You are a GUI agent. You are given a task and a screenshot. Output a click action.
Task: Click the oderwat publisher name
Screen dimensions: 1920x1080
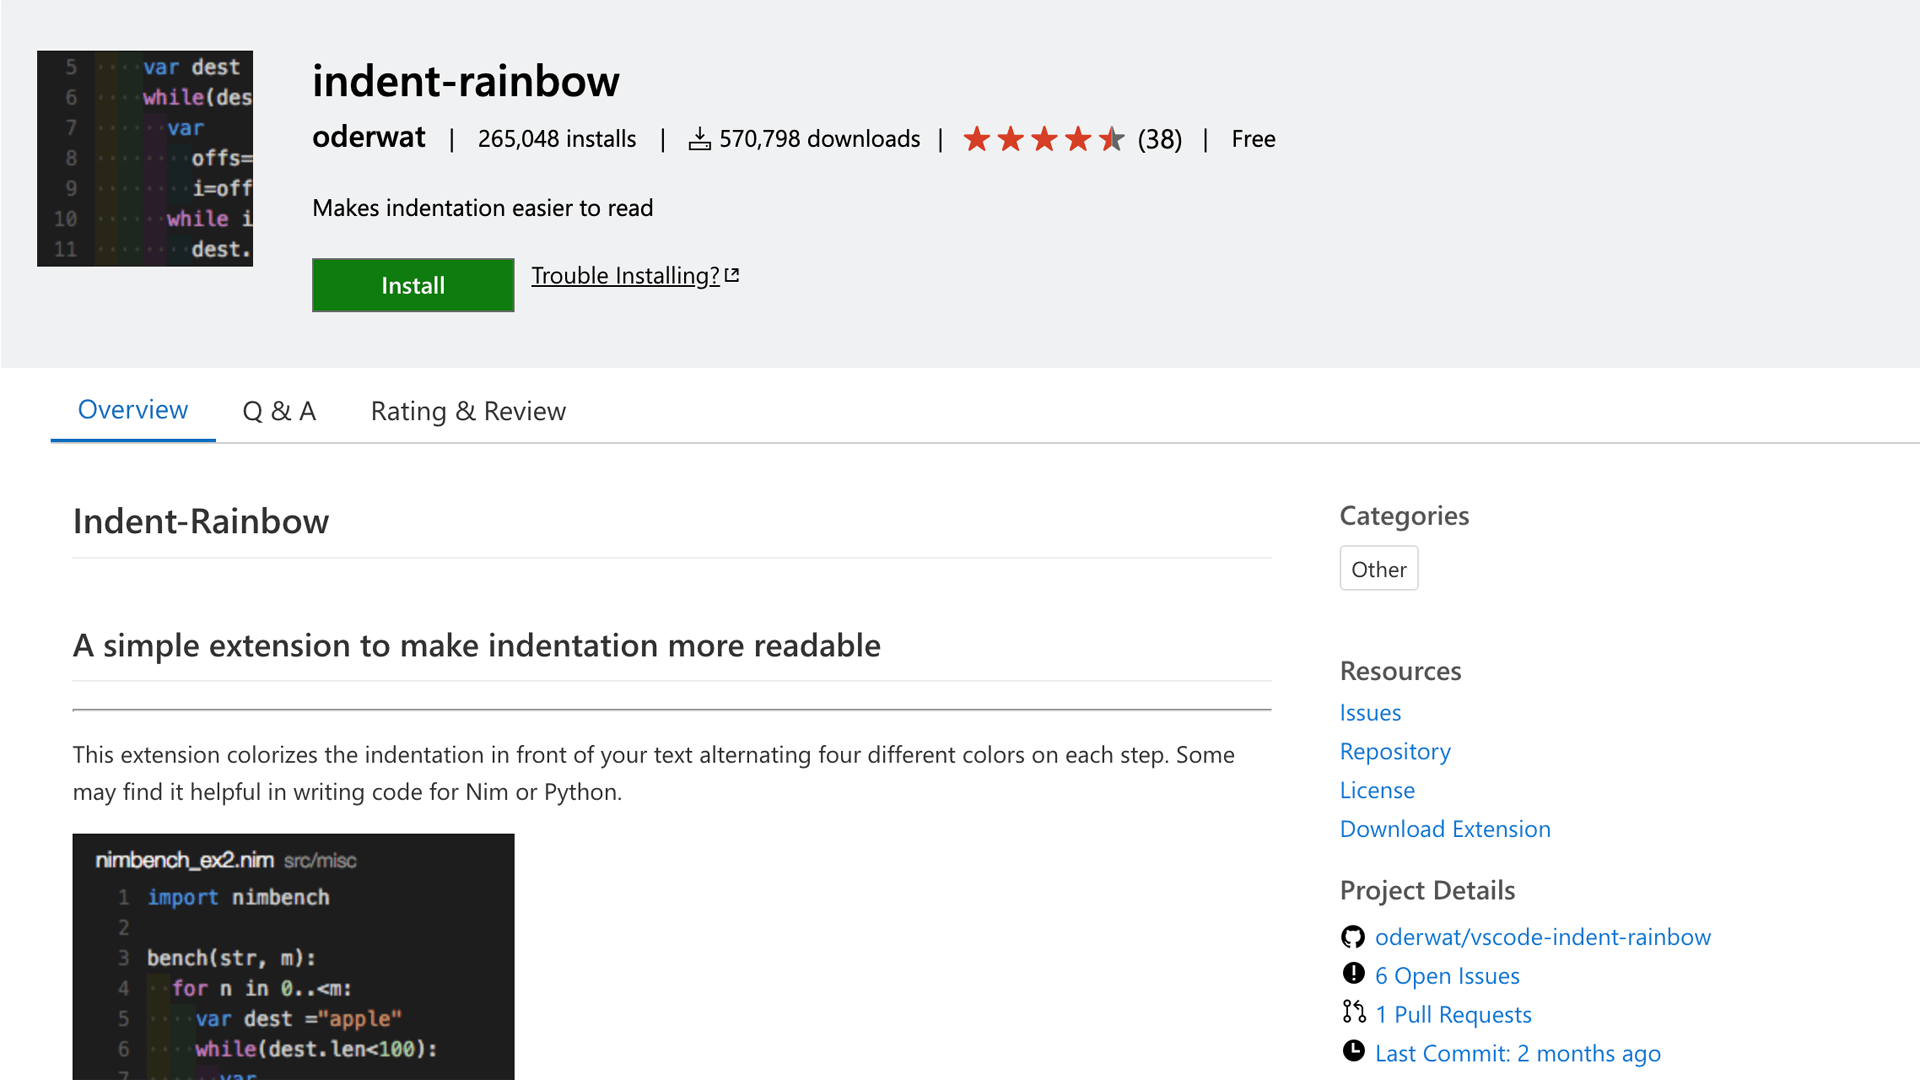(369, 137)
